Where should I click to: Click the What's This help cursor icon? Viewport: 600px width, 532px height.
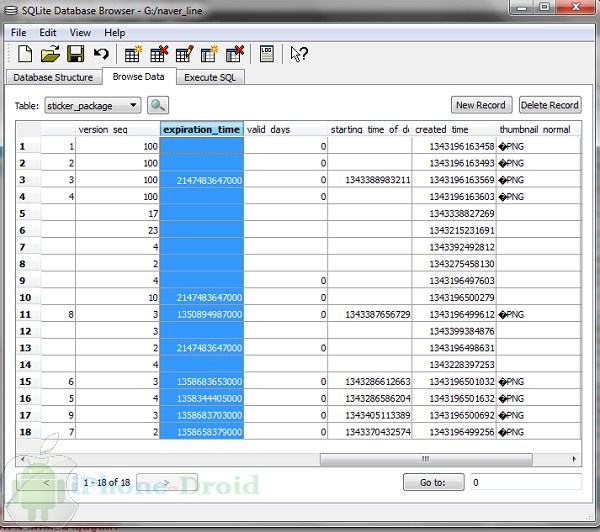tap(298, 54)
